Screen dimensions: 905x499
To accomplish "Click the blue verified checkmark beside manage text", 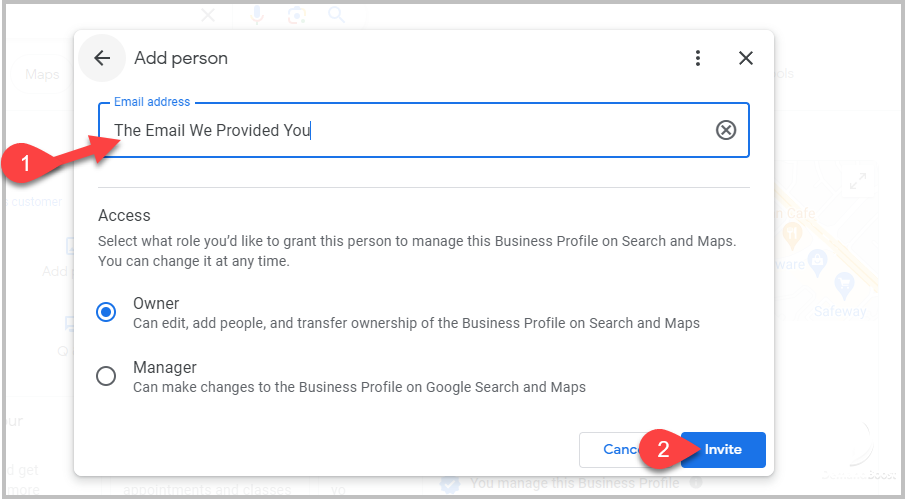I will (x=451, y=483).
